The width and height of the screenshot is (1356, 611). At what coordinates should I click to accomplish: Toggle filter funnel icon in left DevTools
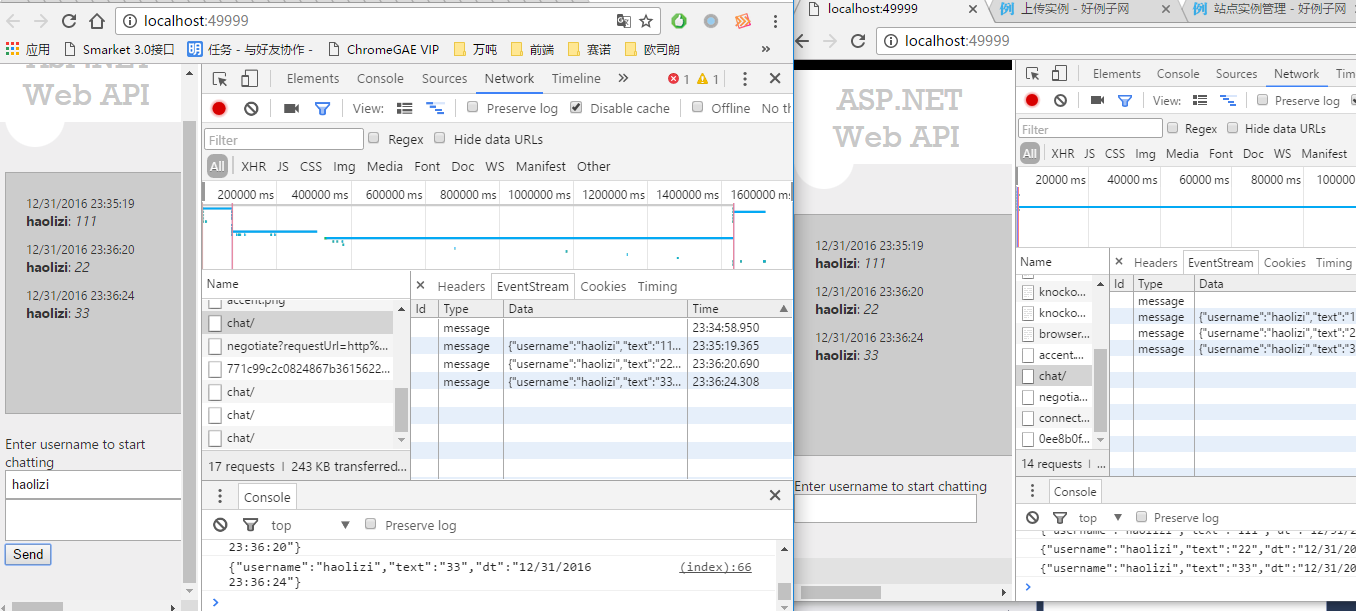coord(322,108)
